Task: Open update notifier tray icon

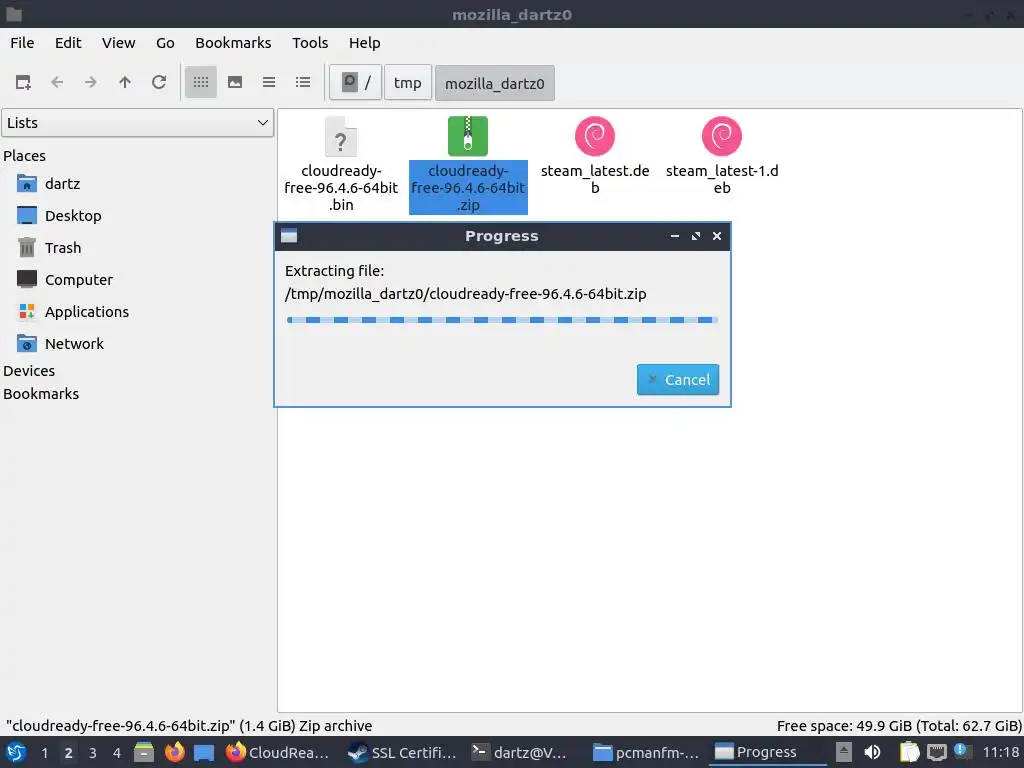Action: pos(962,751)
